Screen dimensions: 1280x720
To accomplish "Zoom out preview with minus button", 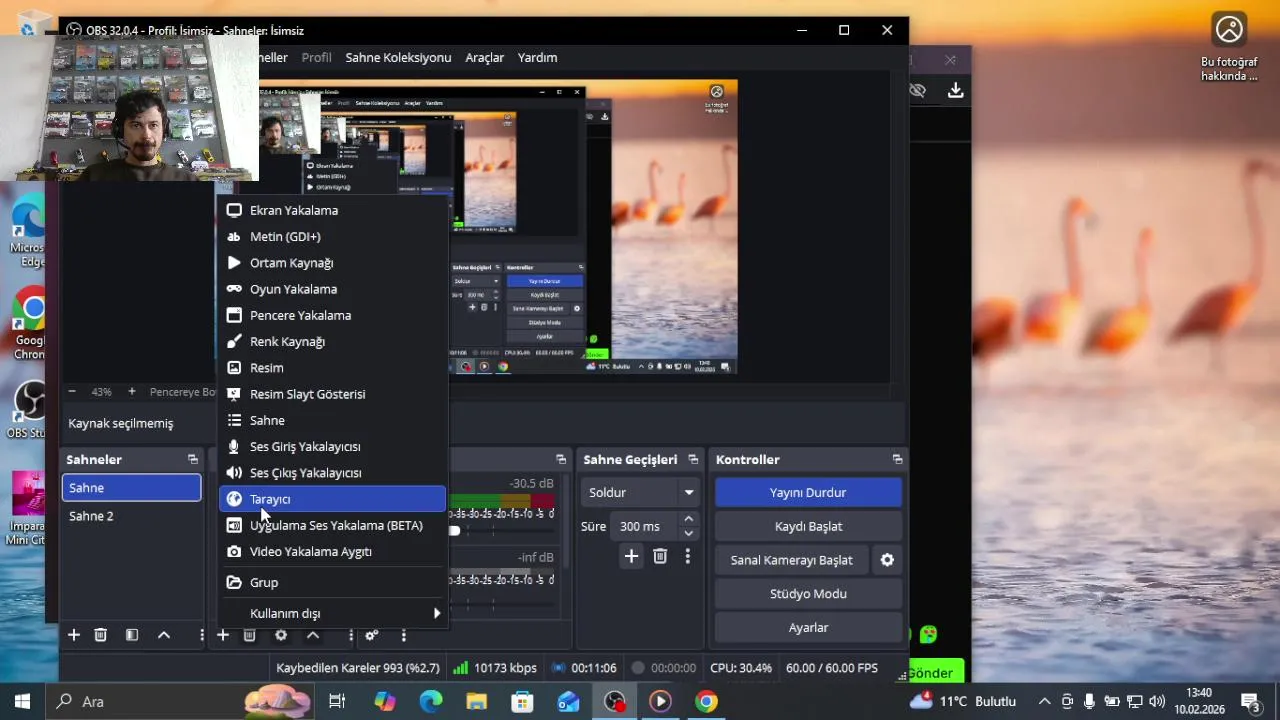I will pyautogui.click(x=72, y=392).
